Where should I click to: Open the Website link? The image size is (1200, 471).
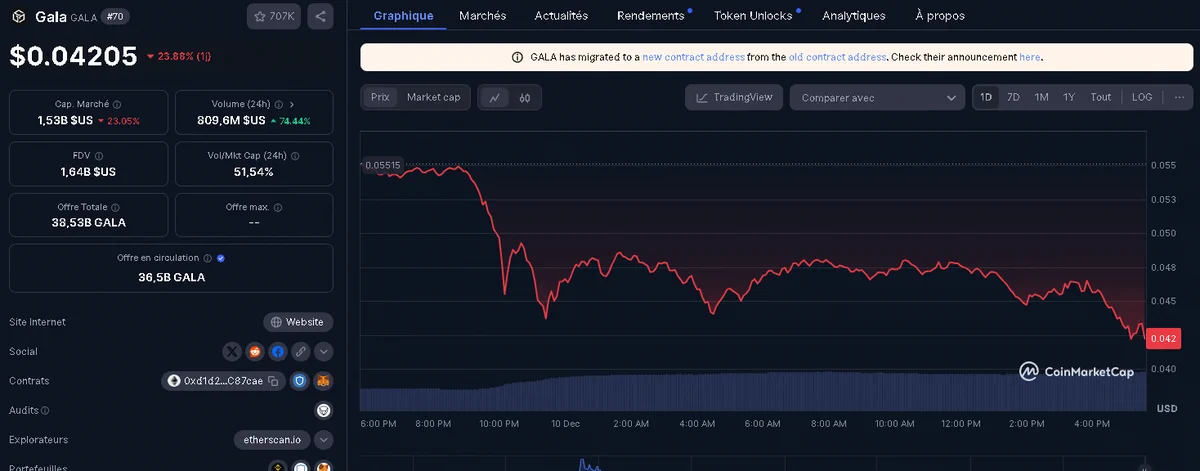[298, 322]
